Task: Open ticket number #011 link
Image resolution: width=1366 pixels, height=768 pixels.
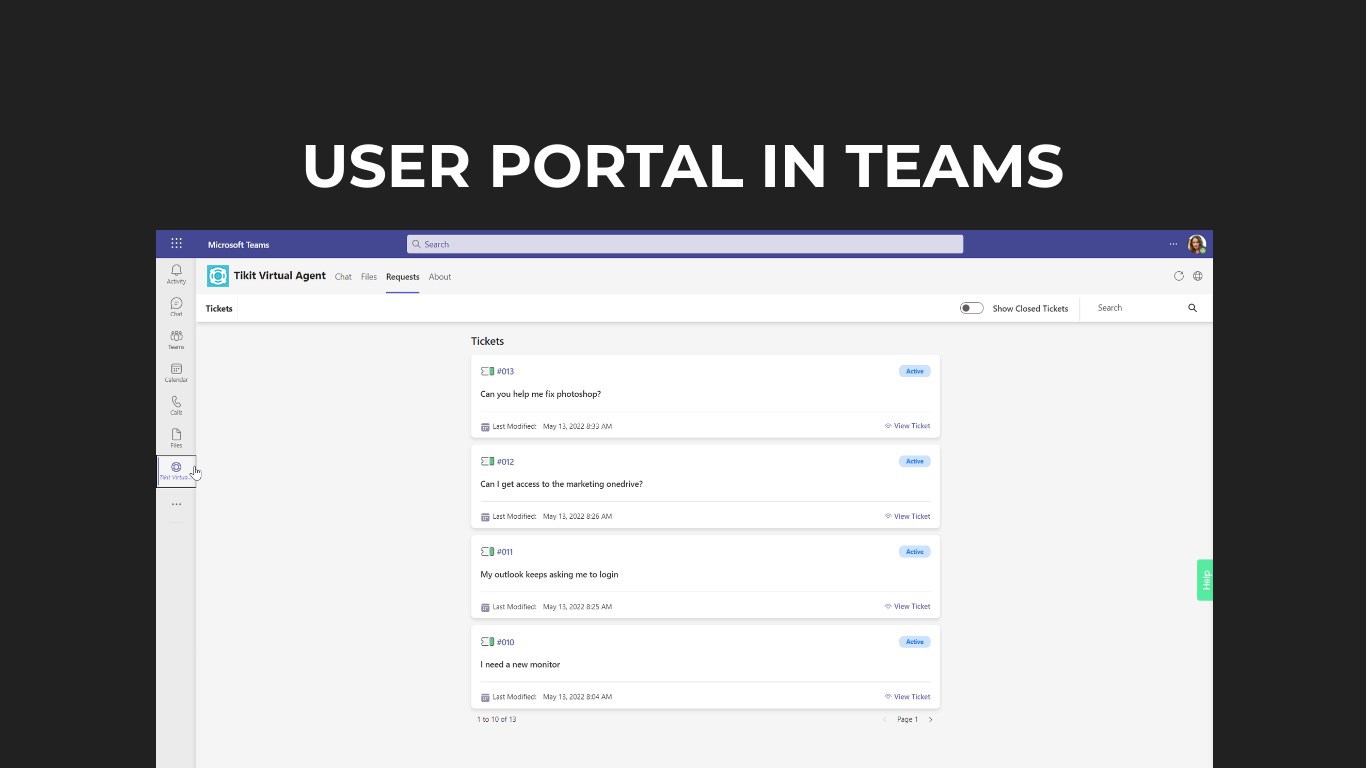Action: coord(505,551)
